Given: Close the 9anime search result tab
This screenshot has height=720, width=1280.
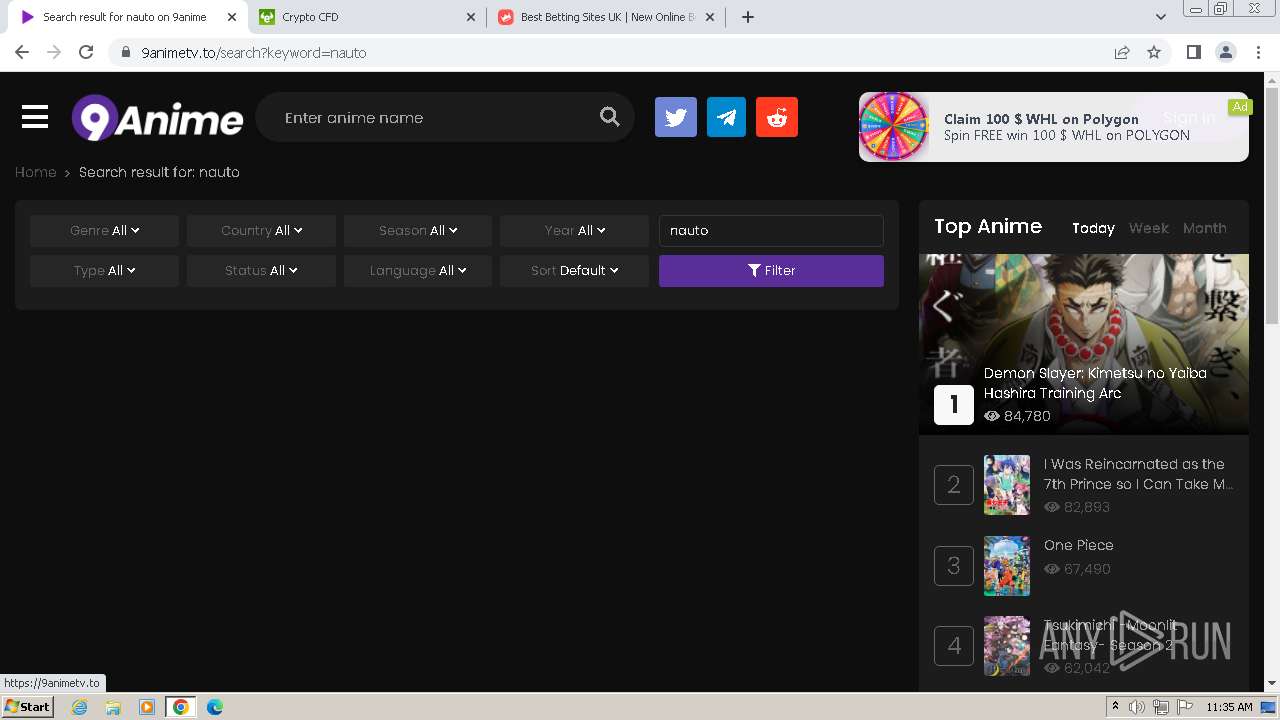Looking at the screenshot, I should tap(232, 17).
